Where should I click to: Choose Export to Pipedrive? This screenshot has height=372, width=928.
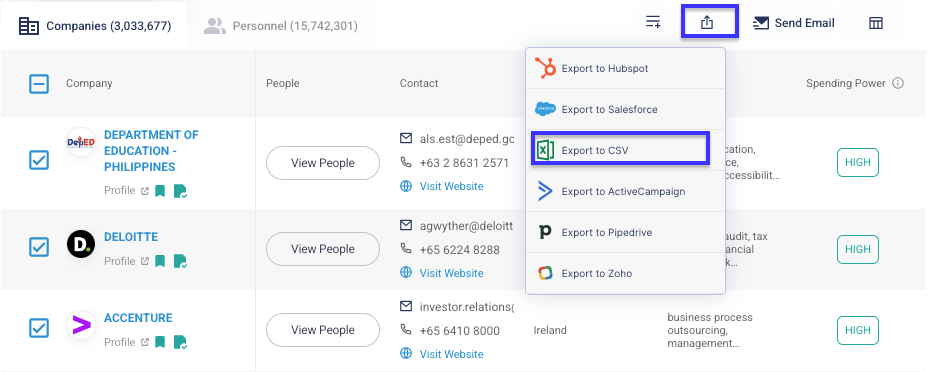pyautogui.click(x=625, y=232)
